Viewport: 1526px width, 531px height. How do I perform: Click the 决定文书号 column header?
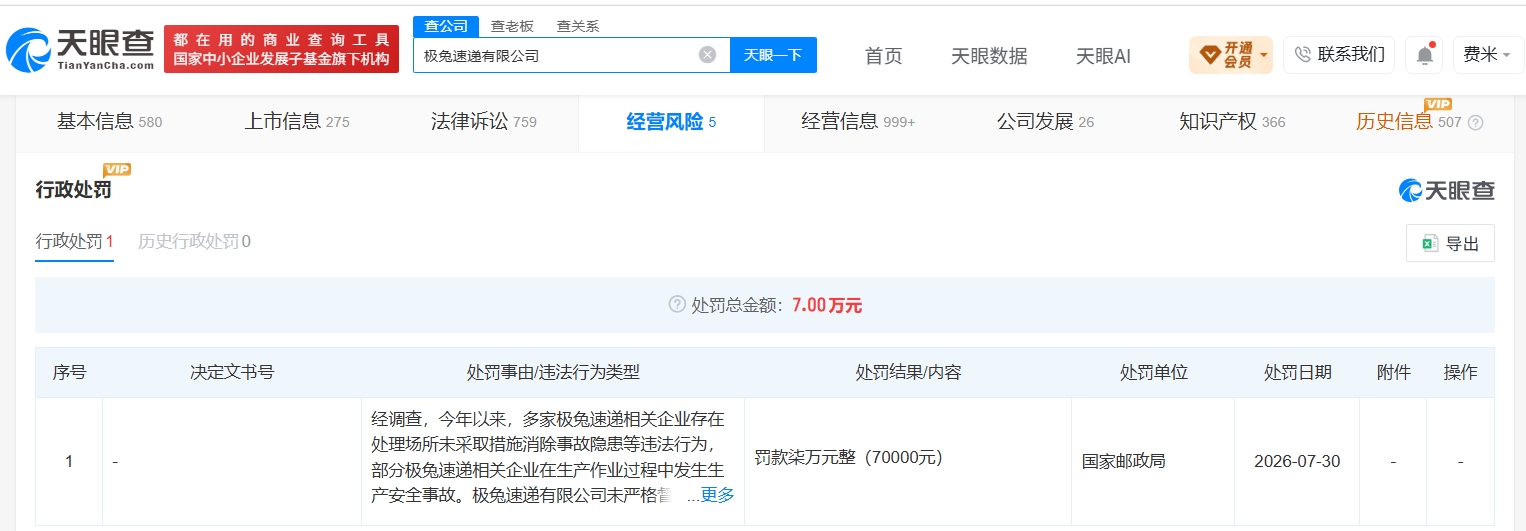click(x=232, y=372)
